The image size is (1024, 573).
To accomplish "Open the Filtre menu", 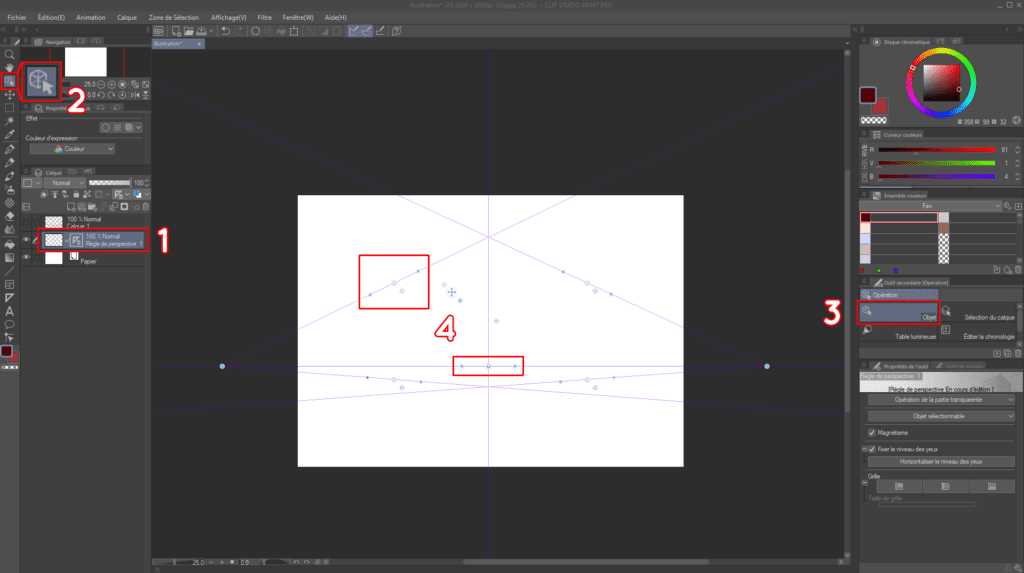I will click(x=264, y=18).
